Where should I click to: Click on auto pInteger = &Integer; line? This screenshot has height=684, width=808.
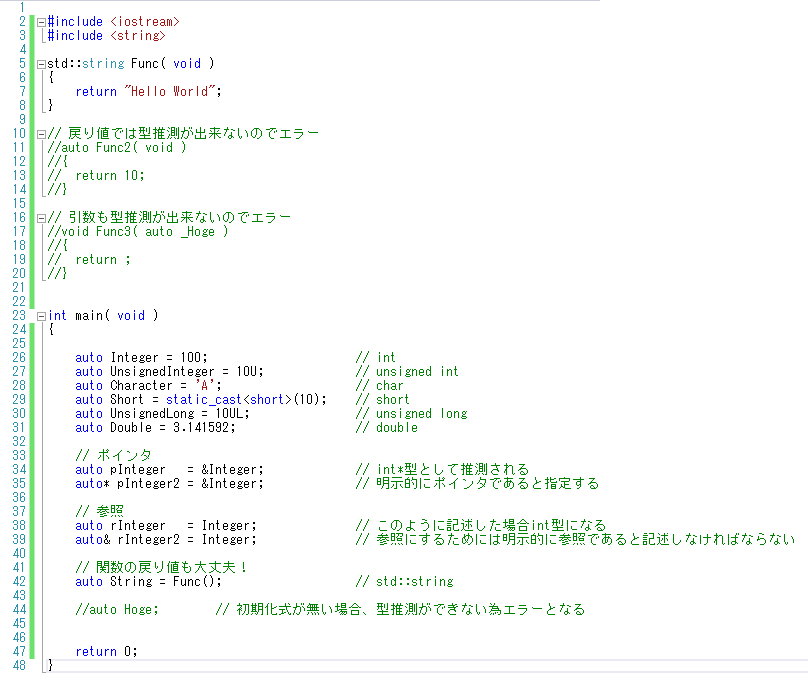pos(170,470)
